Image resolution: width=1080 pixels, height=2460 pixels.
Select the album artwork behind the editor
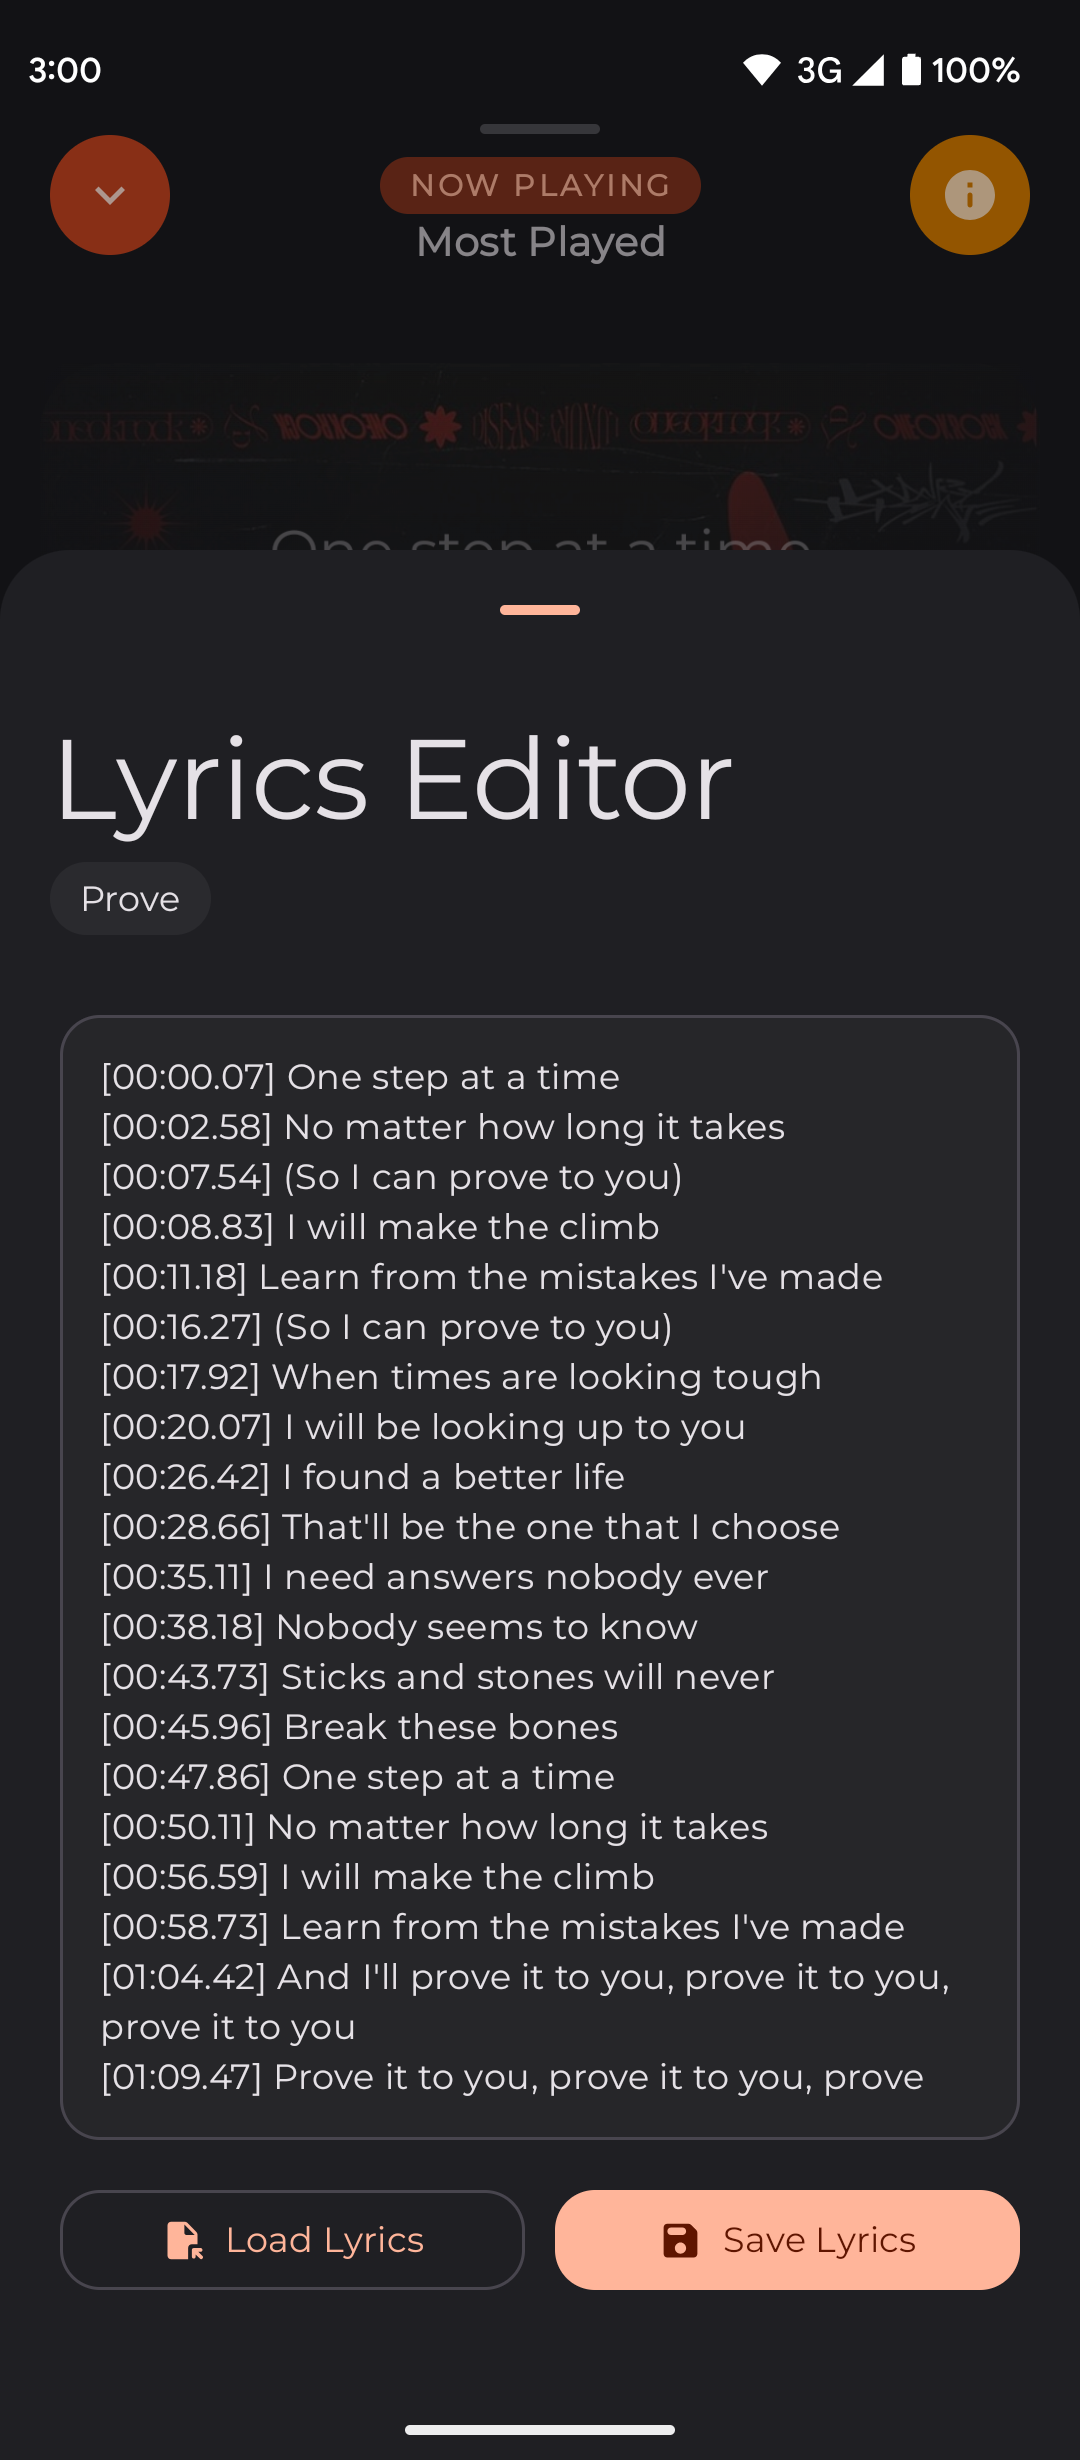[540, 440]
